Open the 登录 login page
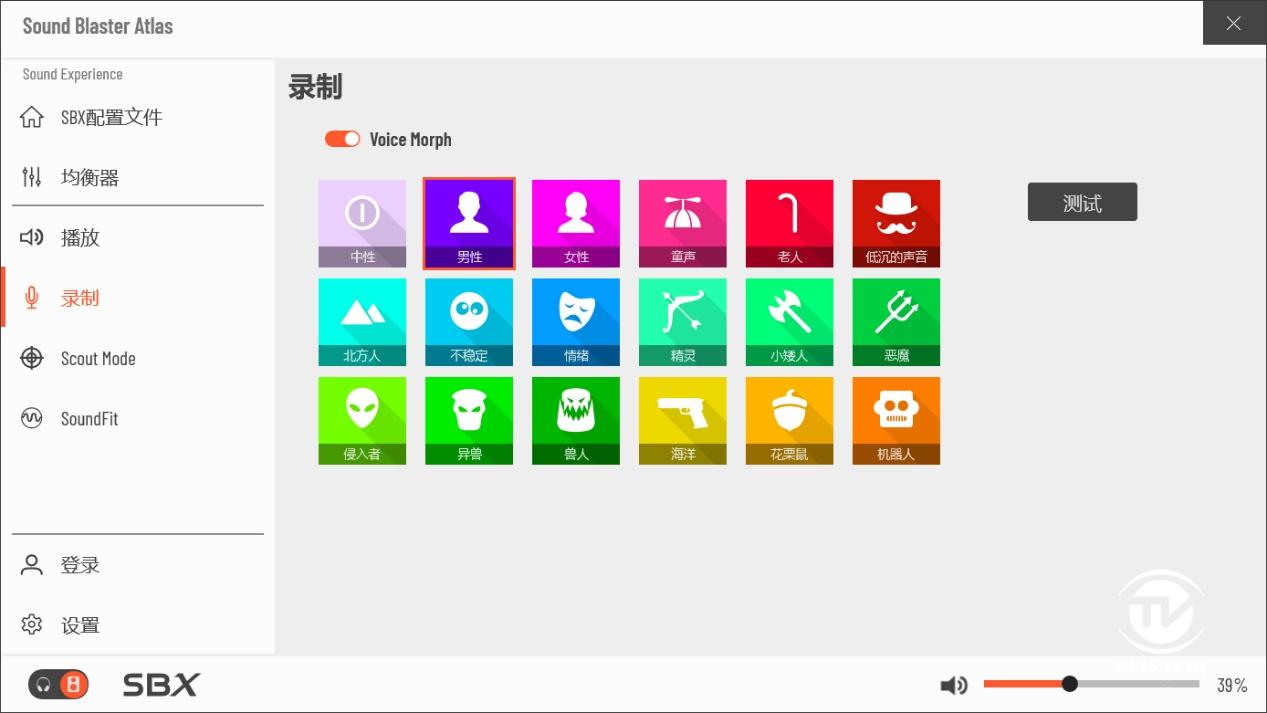This screenshot has width=1267, height=713. tap(138, 565)
